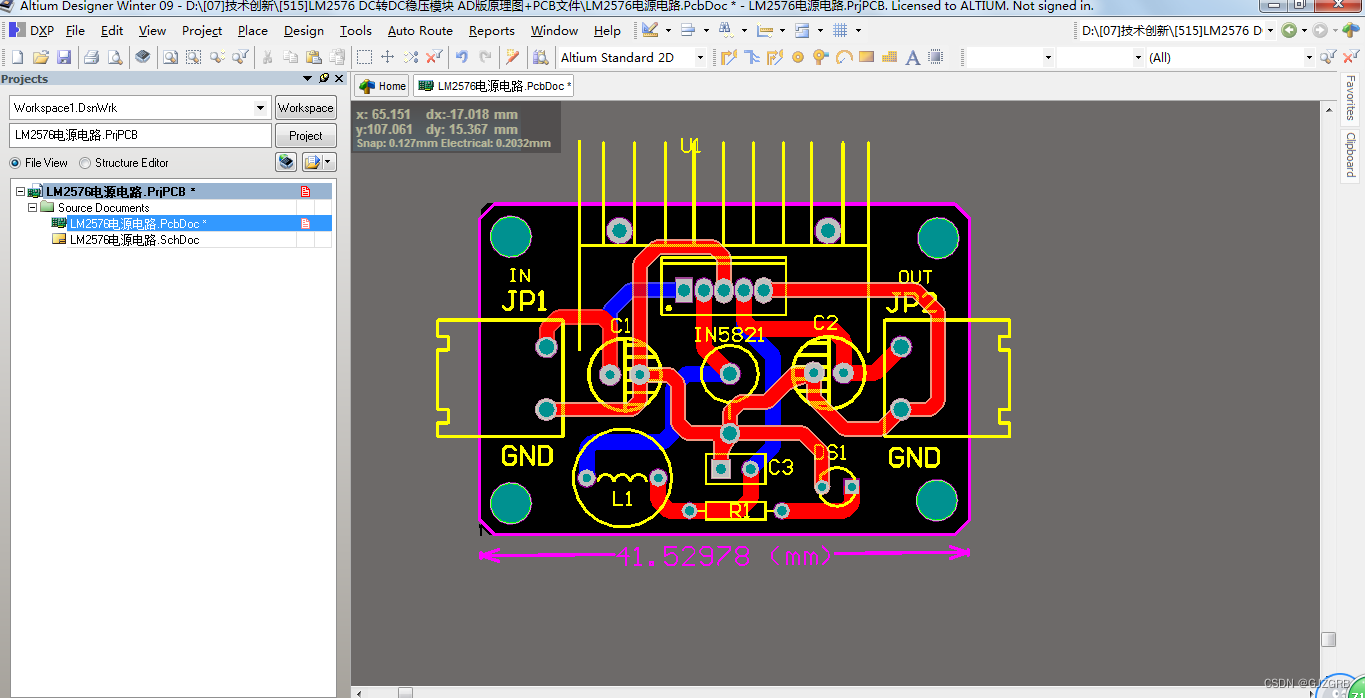Select the Place Via toolbar icon
This screenshot has width=1365, height=698.
(819, 57)
